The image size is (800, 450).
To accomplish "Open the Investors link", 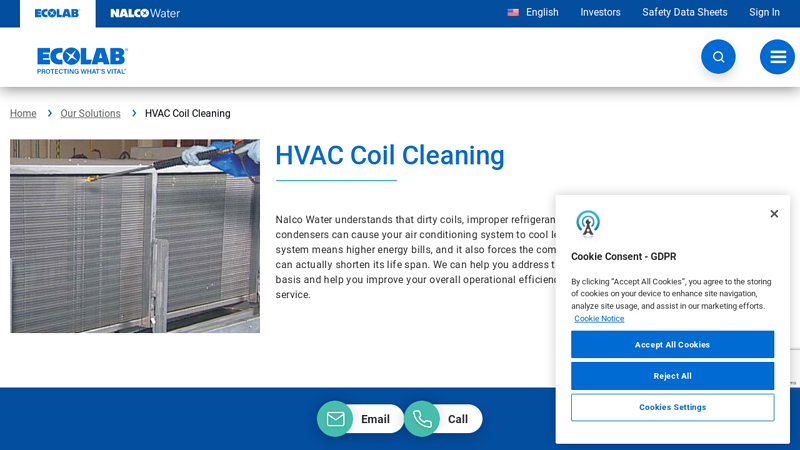I will click(600, 12).
